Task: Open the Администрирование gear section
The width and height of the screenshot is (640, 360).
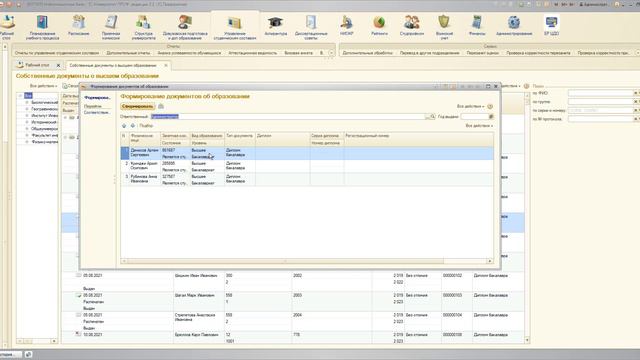Action: (x=514, y=25)
